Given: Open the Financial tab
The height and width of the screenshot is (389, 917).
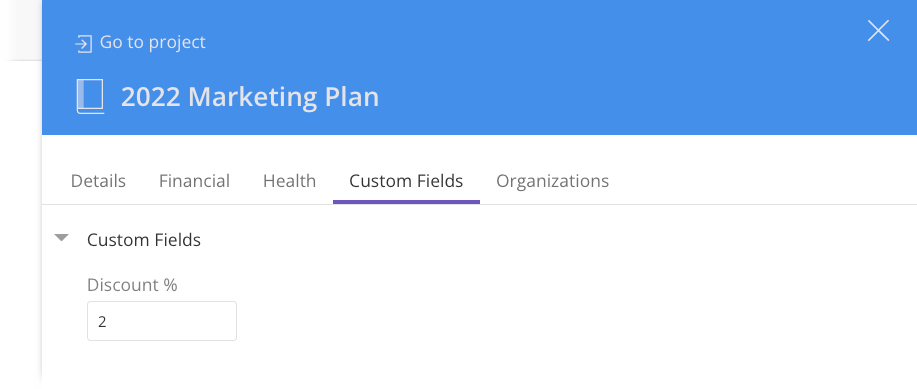Looking at the screenshot, I should click(x=194, y=181).
